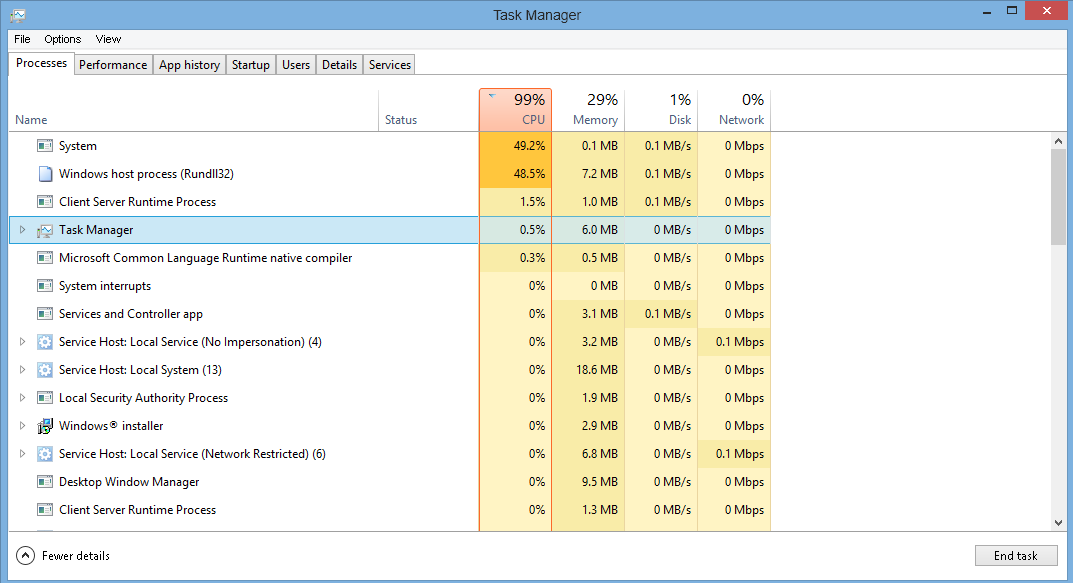Screen dimensions: 1073x583
Task: Switch to the Performance tab
Action: tap(113, 65)
